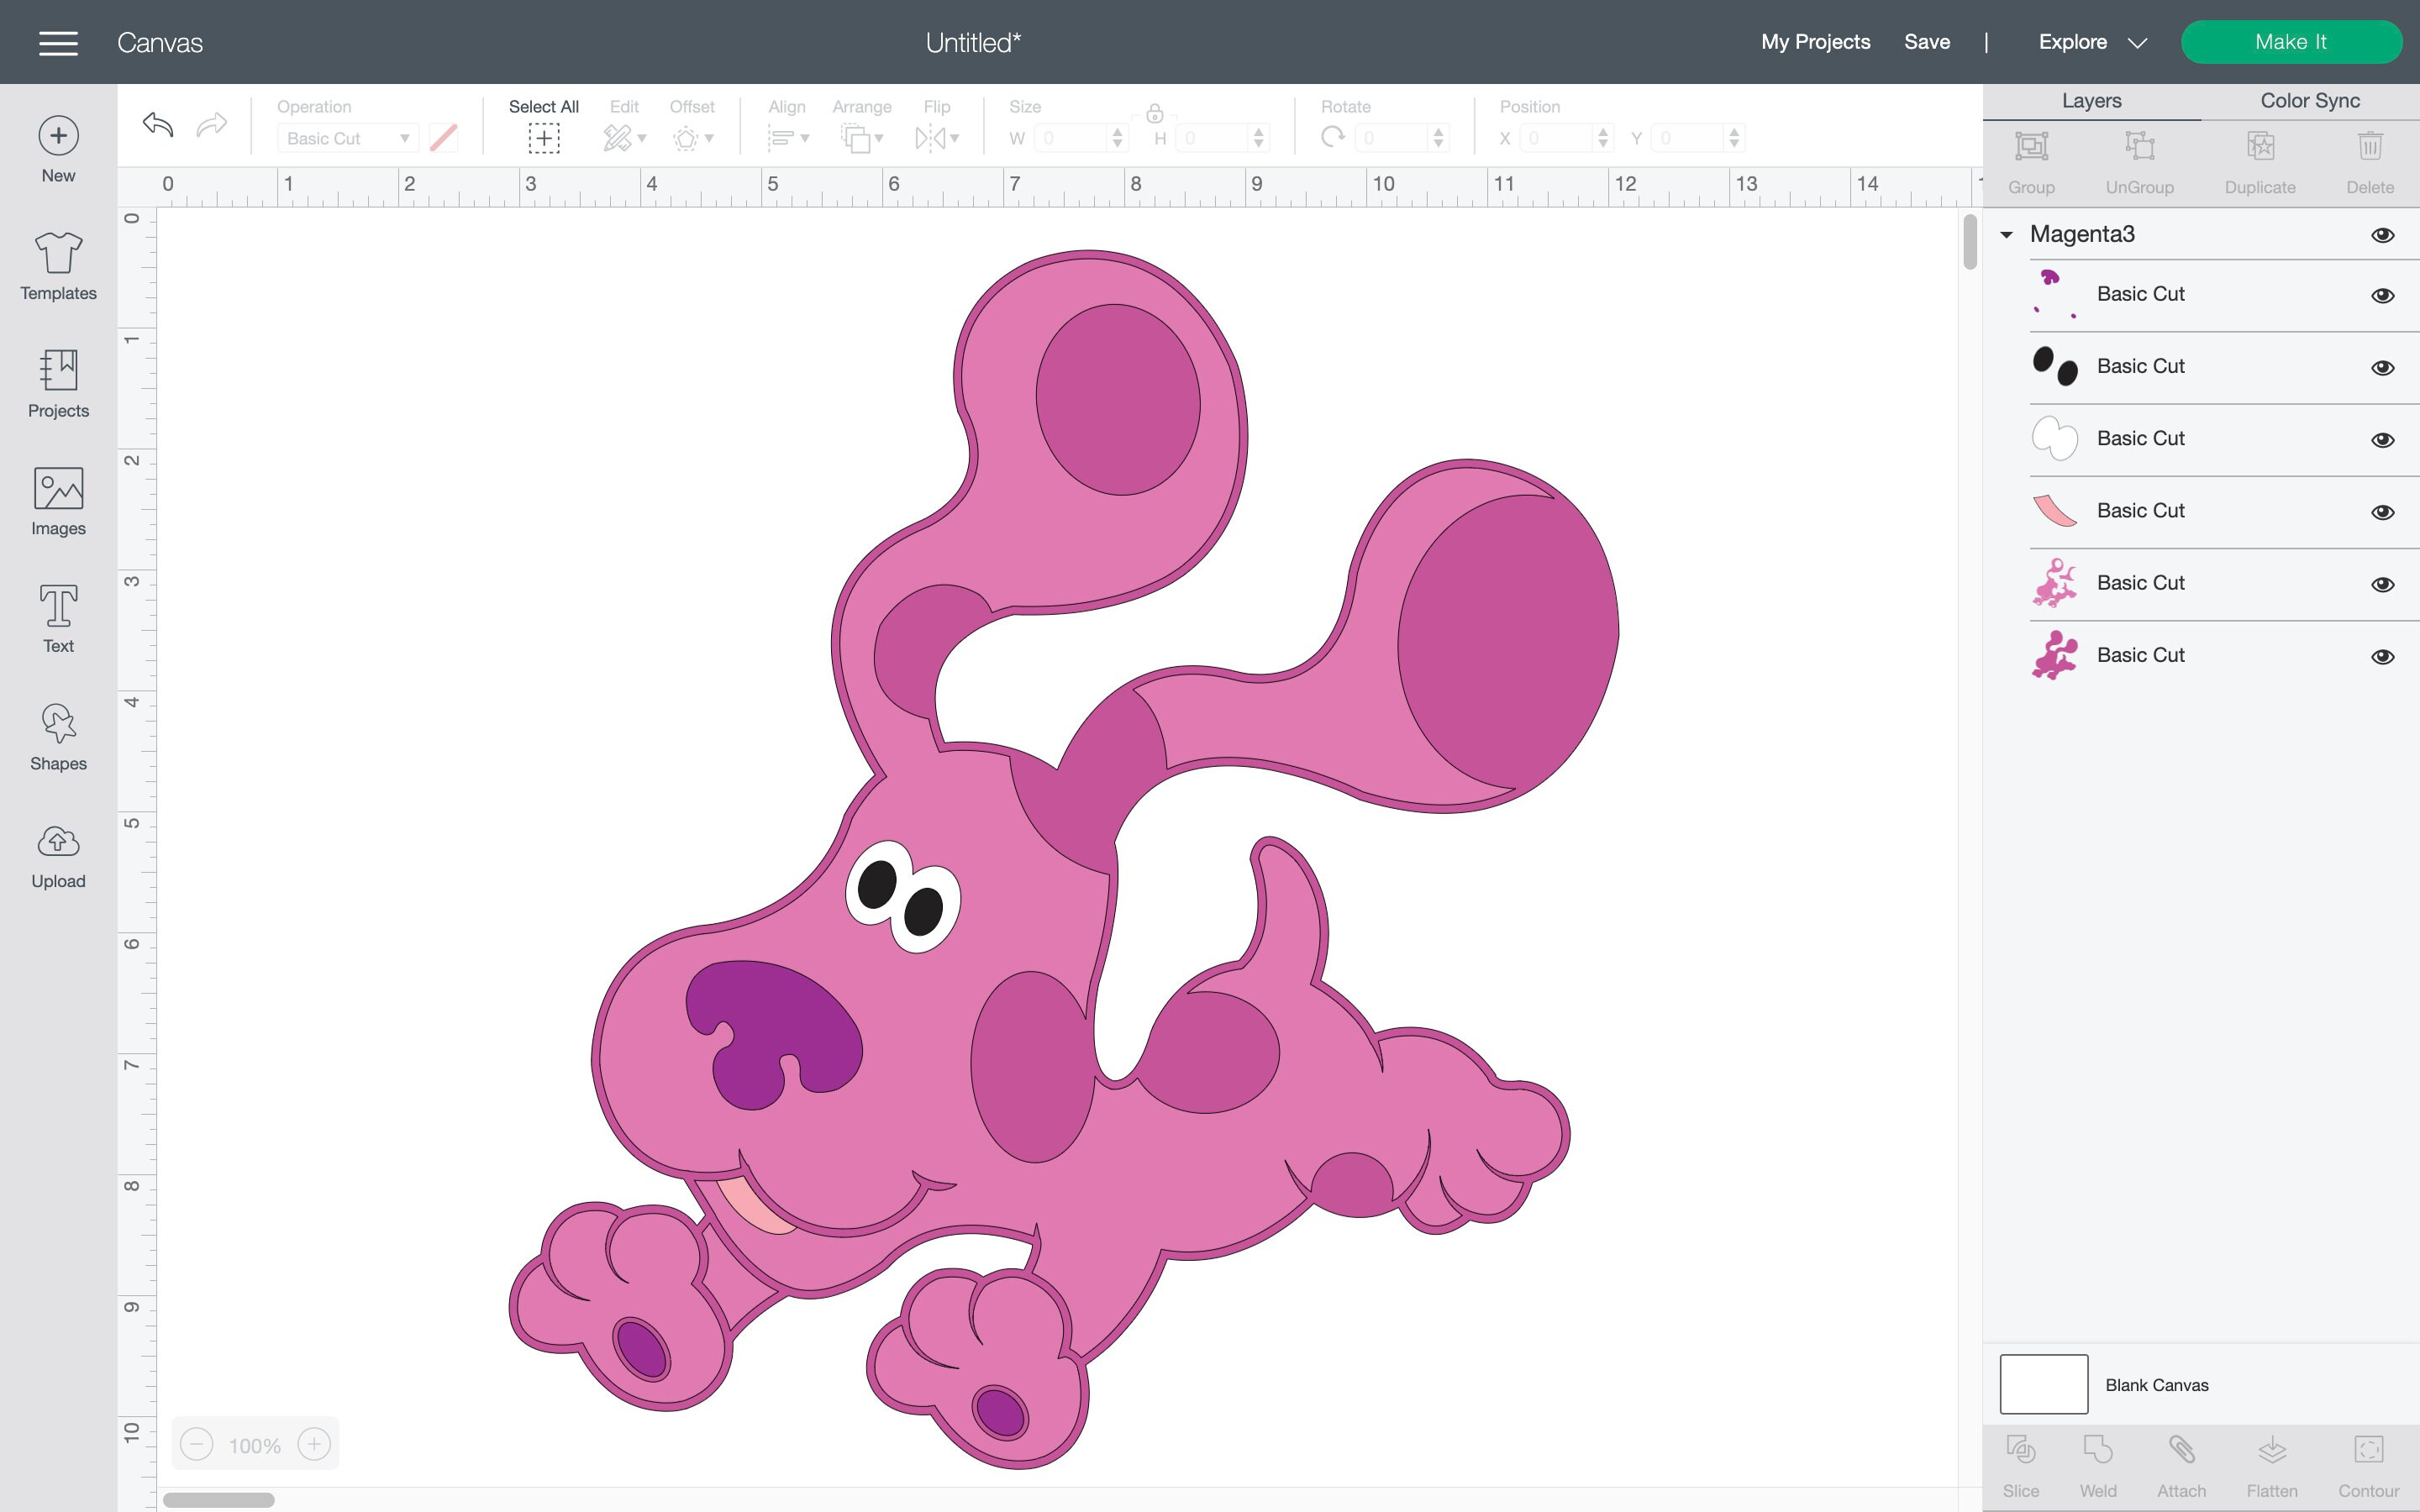Click the Blank Canvas color swatch
The height and width of the screenshot is (1512, 2420).
point(2043,1384)
